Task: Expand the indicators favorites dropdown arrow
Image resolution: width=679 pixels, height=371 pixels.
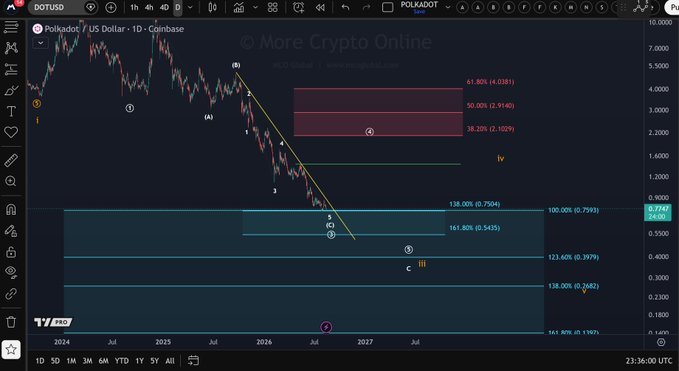Action: 255,7
